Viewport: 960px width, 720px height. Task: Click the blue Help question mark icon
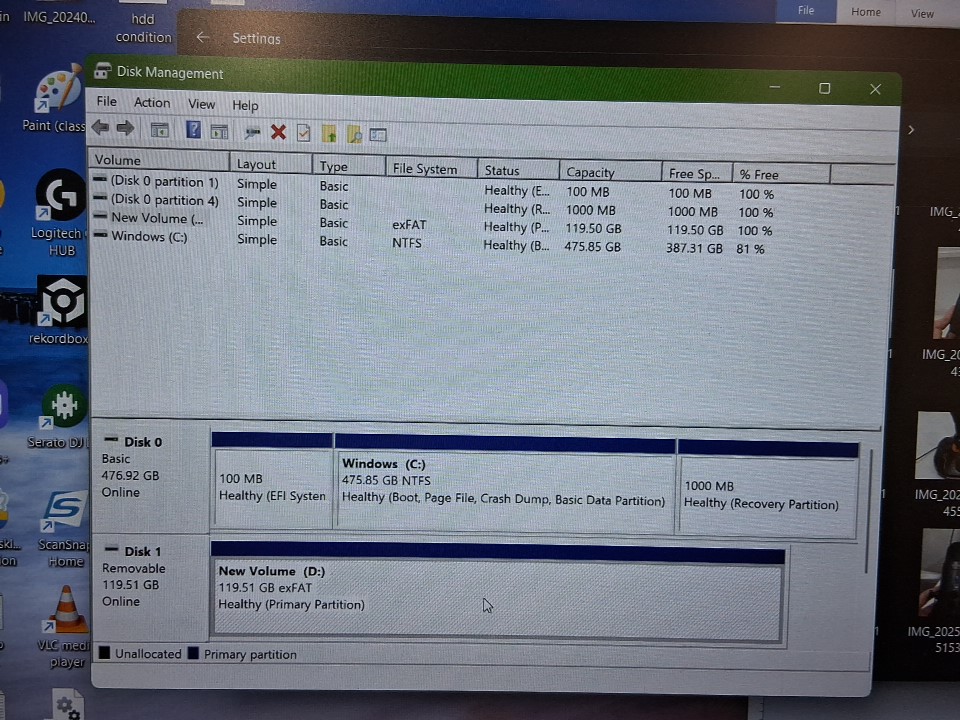pyautogui.click(x=193, y=130)
